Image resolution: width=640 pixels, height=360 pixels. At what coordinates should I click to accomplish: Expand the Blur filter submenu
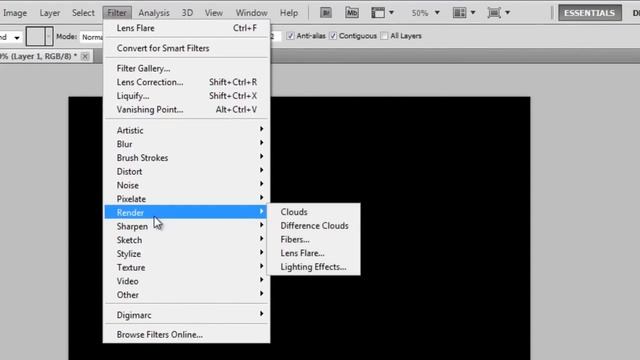point(186,144)
